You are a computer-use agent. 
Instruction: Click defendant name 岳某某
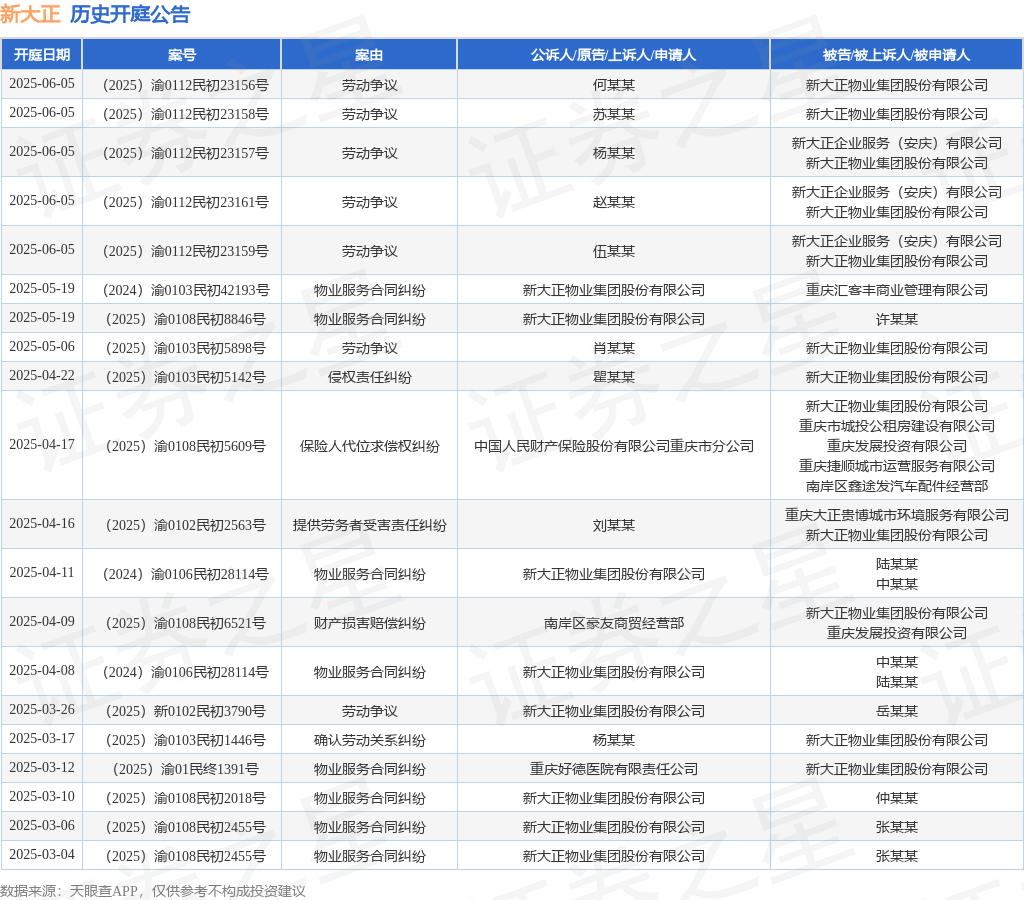click(x=897, y=711)
